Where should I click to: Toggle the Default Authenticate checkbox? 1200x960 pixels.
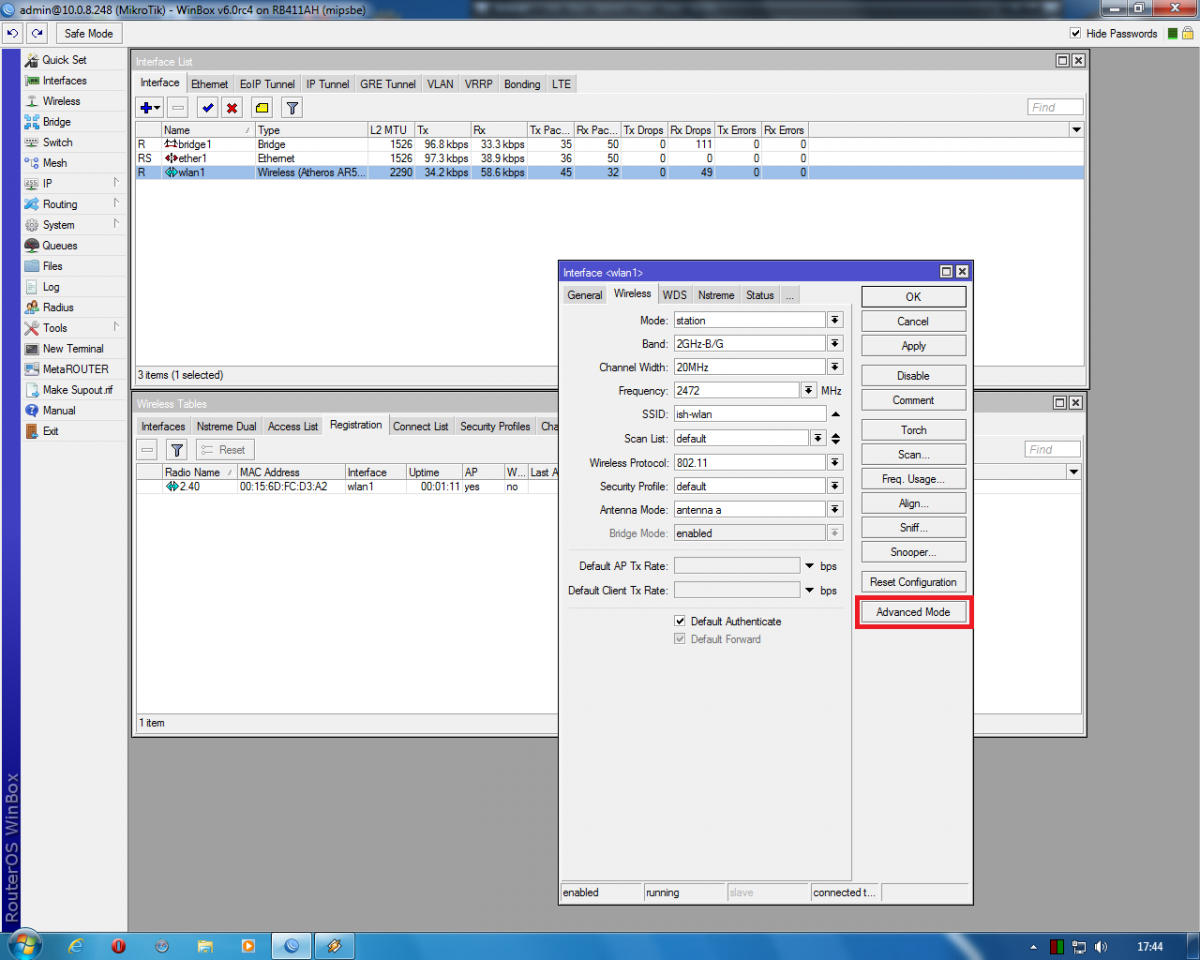pyautogui.click(x=680, y=621)
